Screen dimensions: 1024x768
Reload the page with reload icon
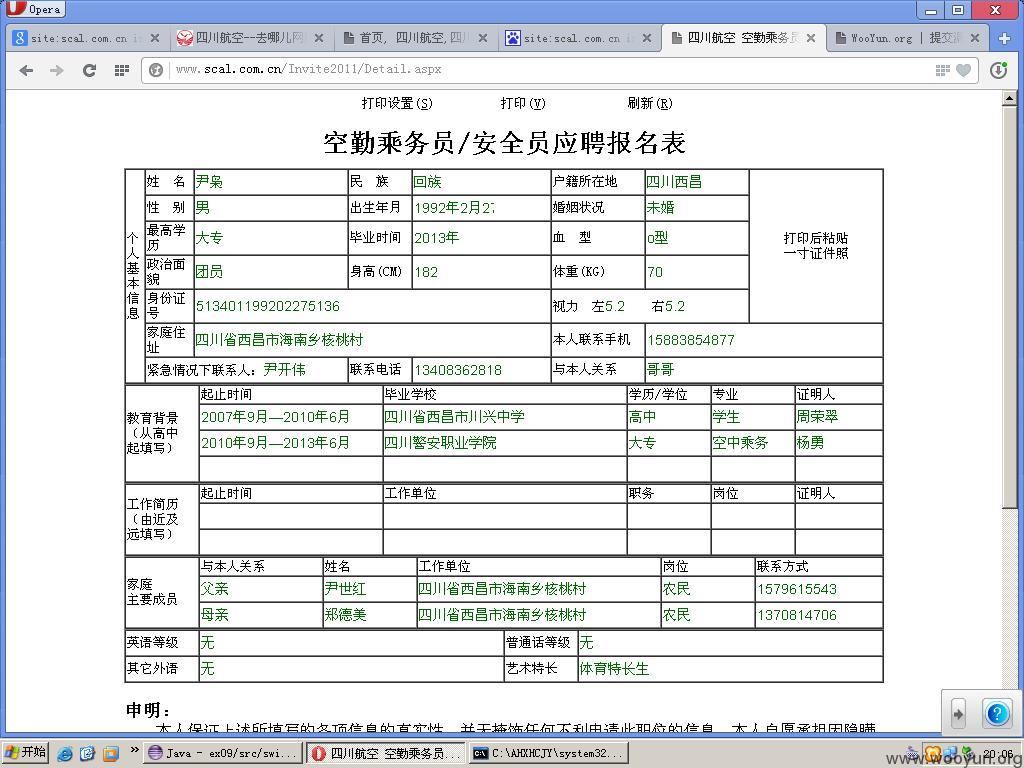89,70
